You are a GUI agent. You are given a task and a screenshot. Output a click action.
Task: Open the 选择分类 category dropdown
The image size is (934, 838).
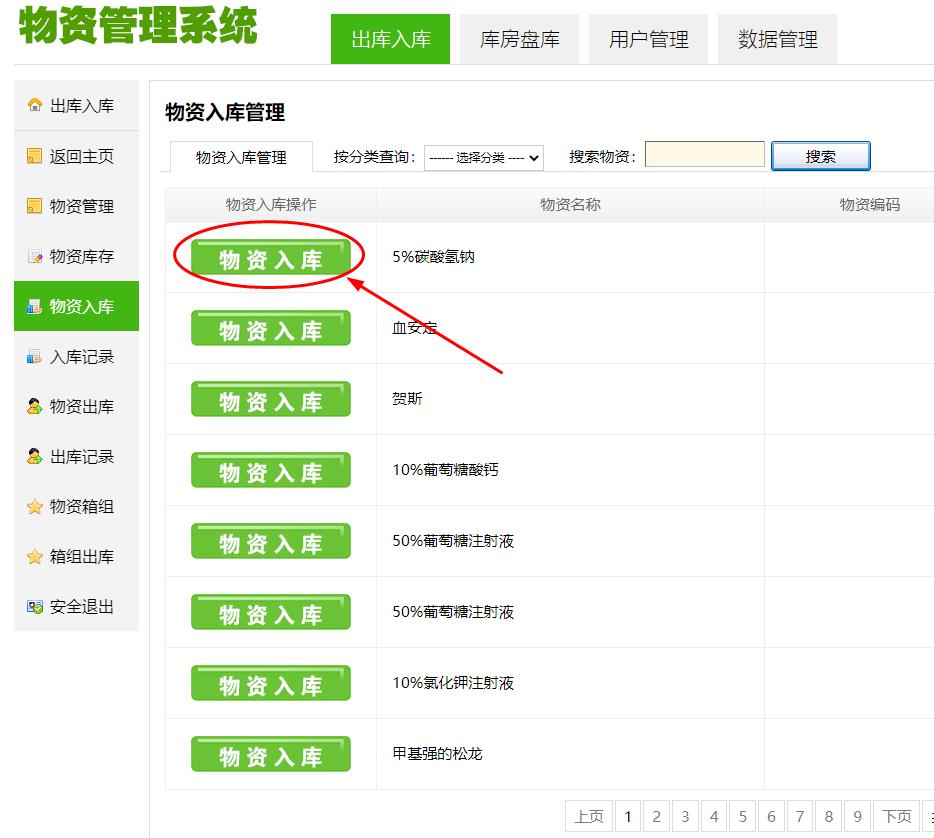point(484,158)
